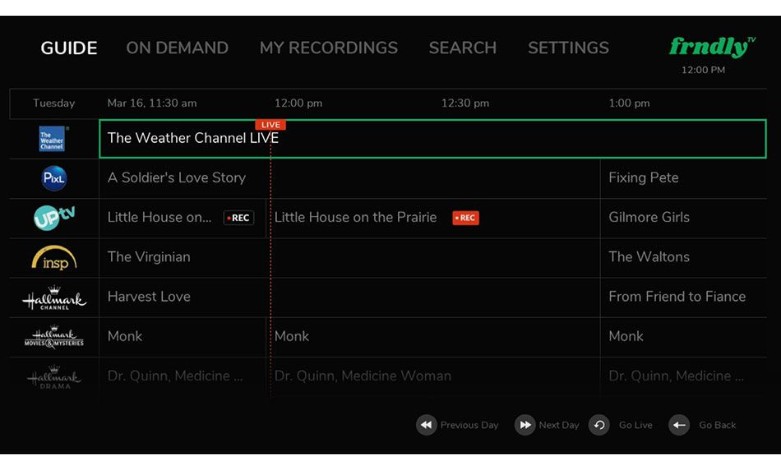Viewport: 781px width, 470px height.
Task: Click REC badge on 11:30 Little House
Action: pyautogui.click(x=239, y=218)
